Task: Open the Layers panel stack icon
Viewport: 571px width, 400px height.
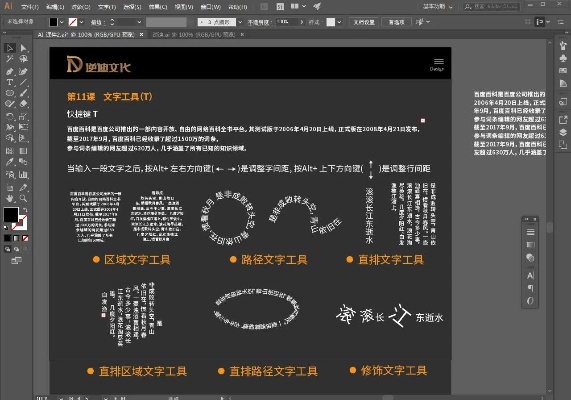Action: (x=563, y=132)
